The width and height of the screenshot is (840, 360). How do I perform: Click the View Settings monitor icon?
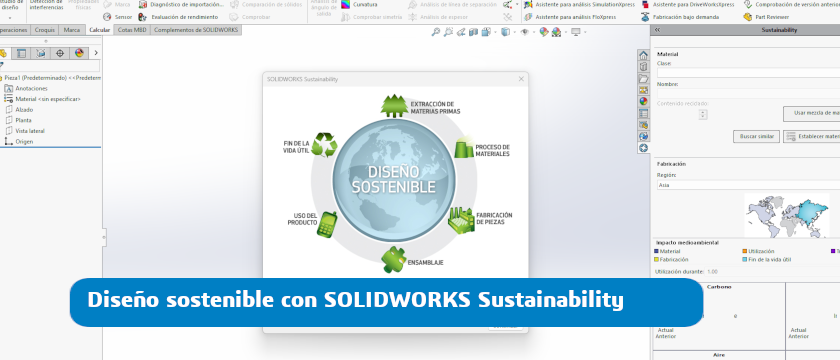(576, 32)
